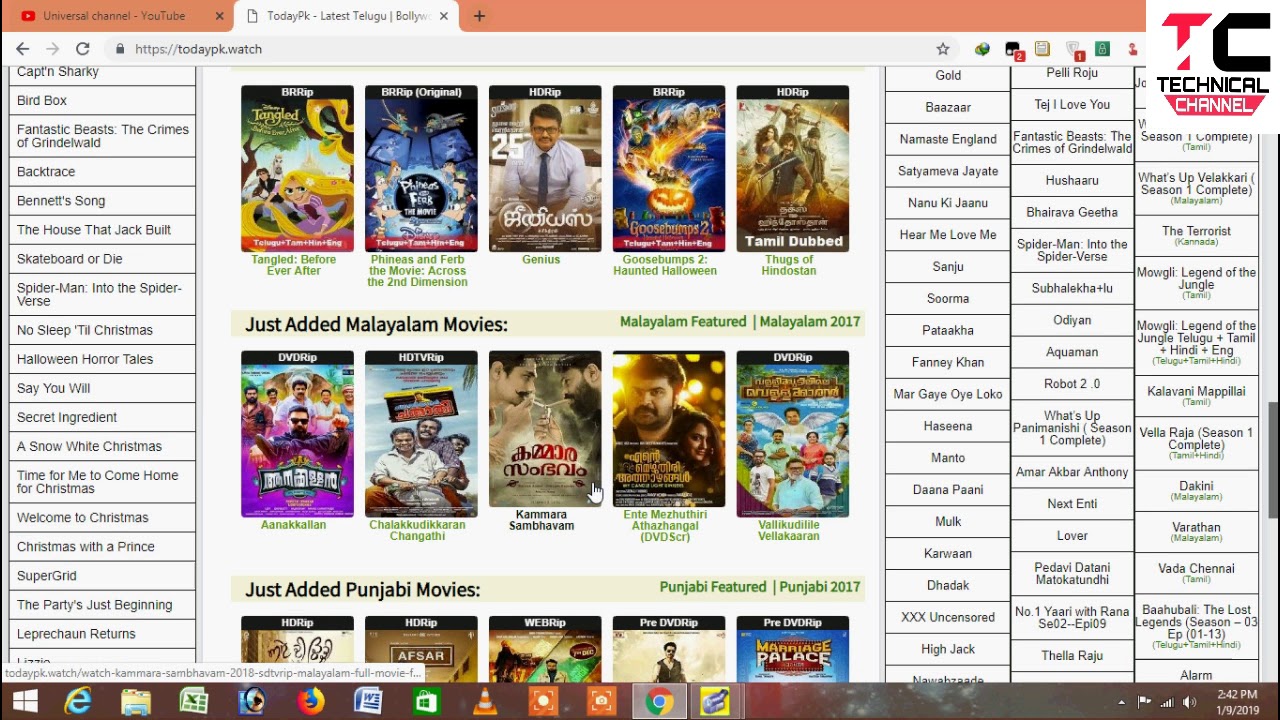Open a new browser tab
Image resolution: width=1280 pixels, height=720 pixels.
click(479, 16)
